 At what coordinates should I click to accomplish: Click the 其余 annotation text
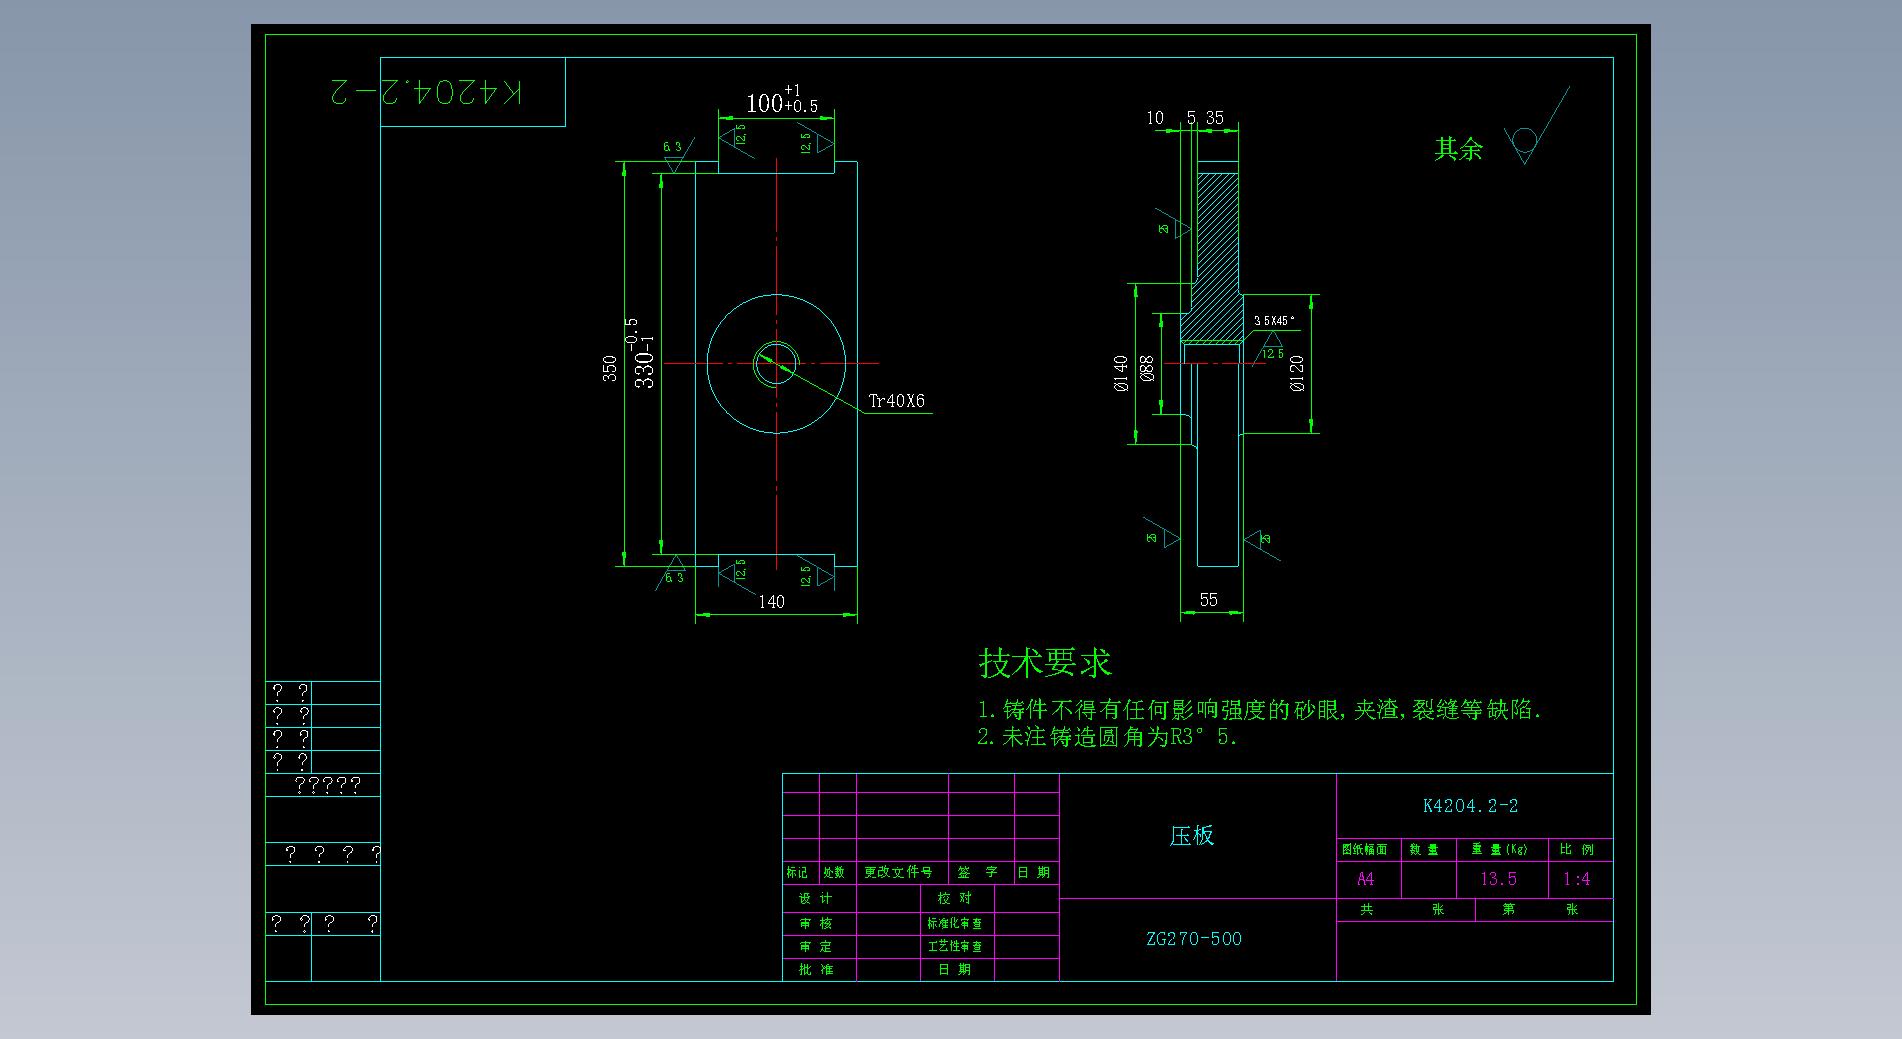coord(1459,149)
